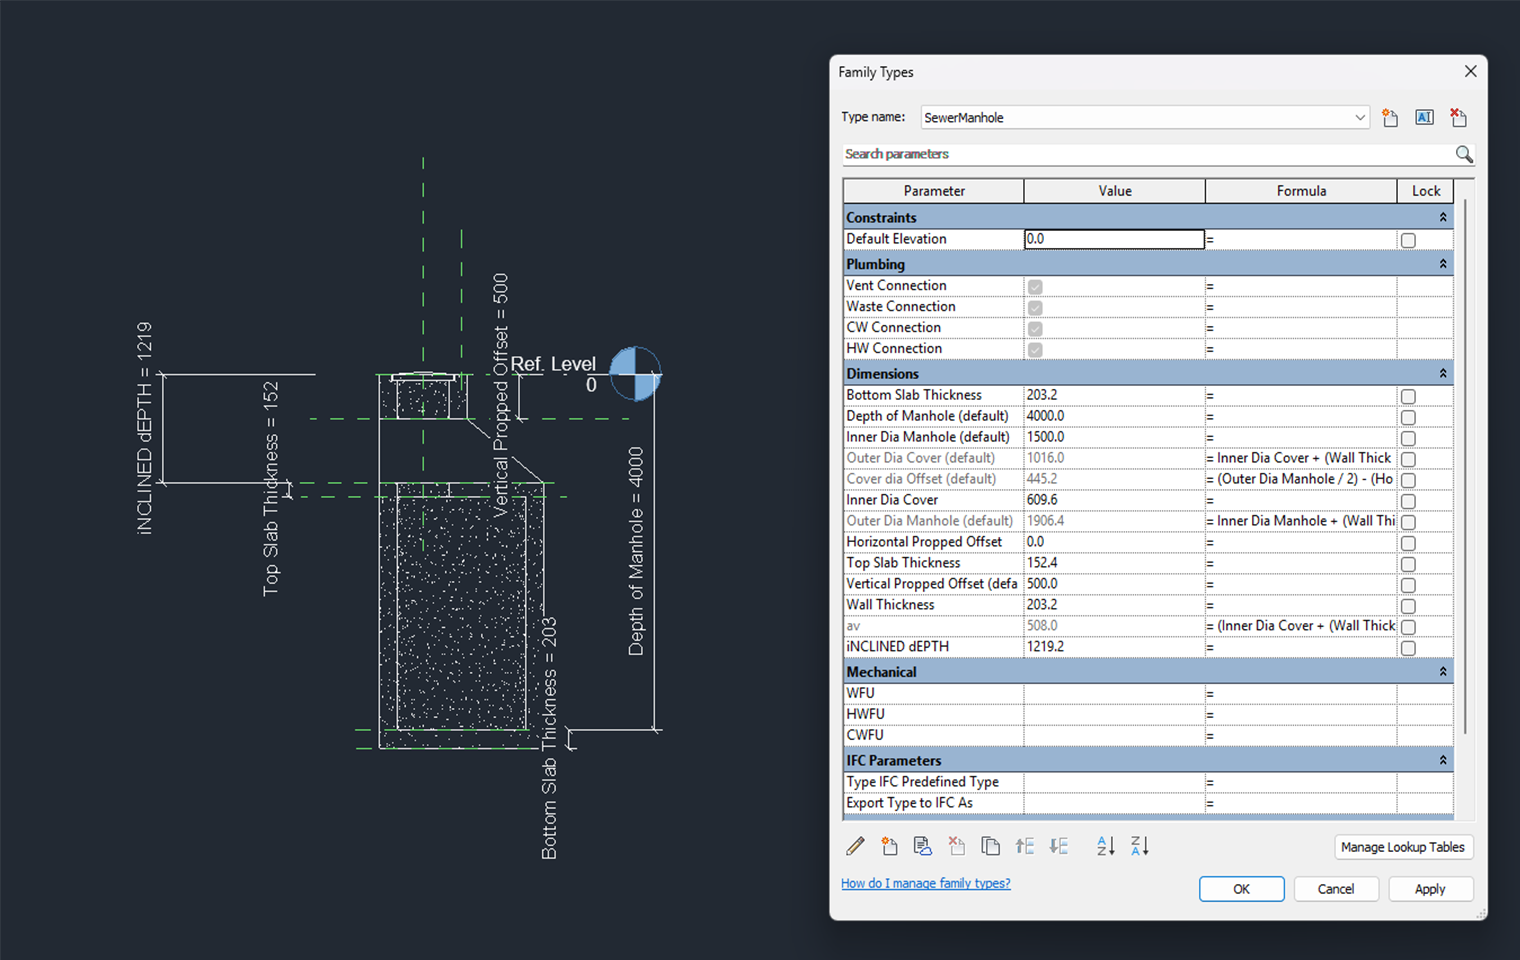Image resolution: width=1520 pixels, height=960 pixels.
Task: Click the Rename Type icon
Action: pyautogui.click(x=1425, y=118)
